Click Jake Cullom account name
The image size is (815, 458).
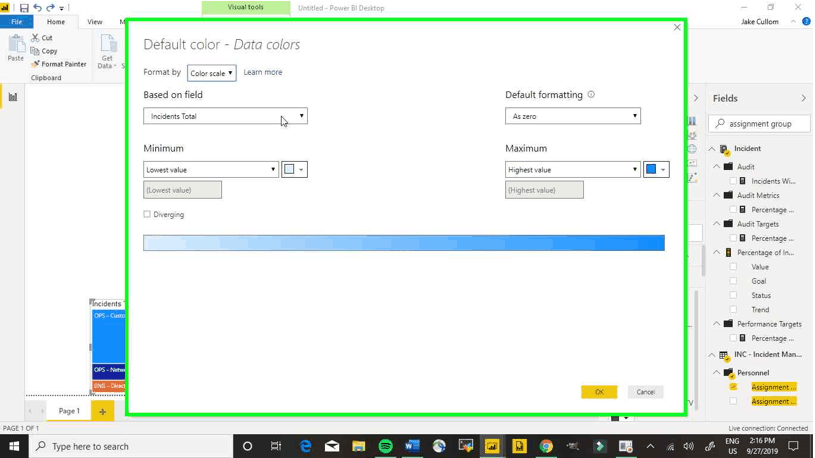tap(760, 22)
